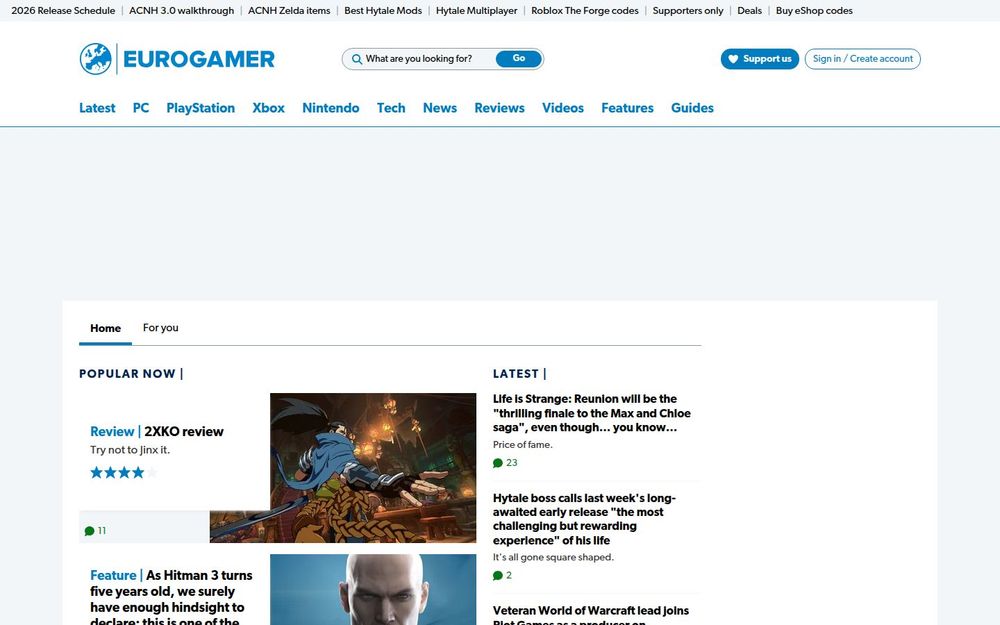Open ACNH 3.0 walkthrough link
The width and height of the screenshot is (1000, 625).
(182, 10)
